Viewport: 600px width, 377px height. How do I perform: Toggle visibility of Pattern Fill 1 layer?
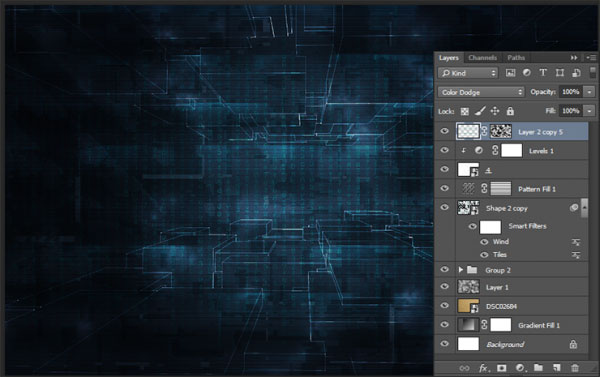444,188
